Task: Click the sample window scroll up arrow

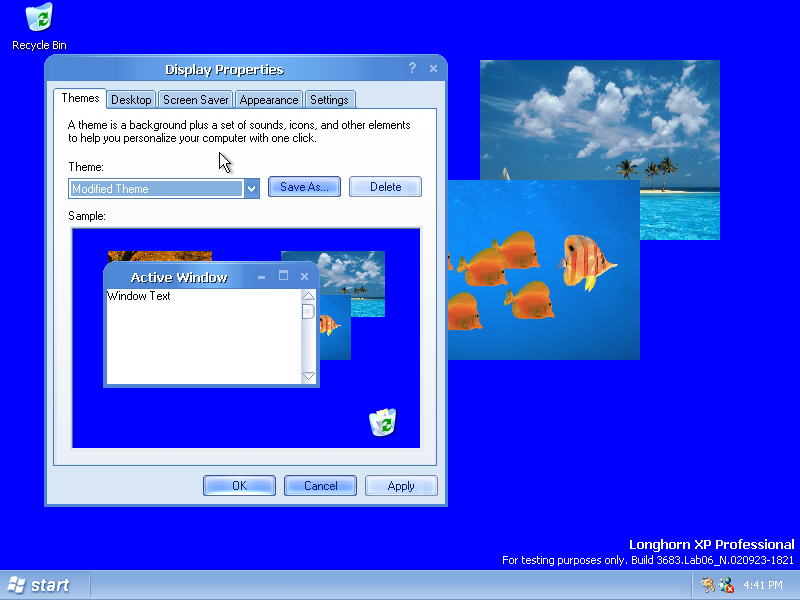Action: click(308, 296)
